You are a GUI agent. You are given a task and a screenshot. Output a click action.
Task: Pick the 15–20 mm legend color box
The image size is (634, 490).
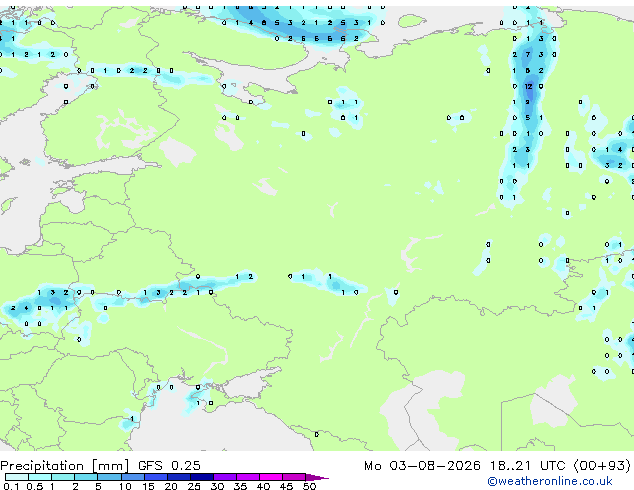156,477
